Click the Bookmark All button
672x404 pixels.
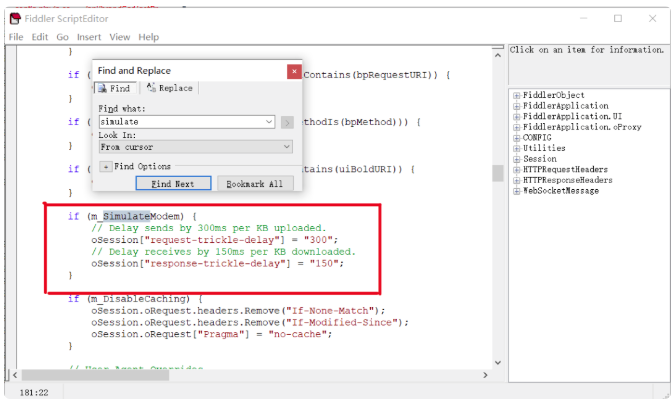coord(255,183)
